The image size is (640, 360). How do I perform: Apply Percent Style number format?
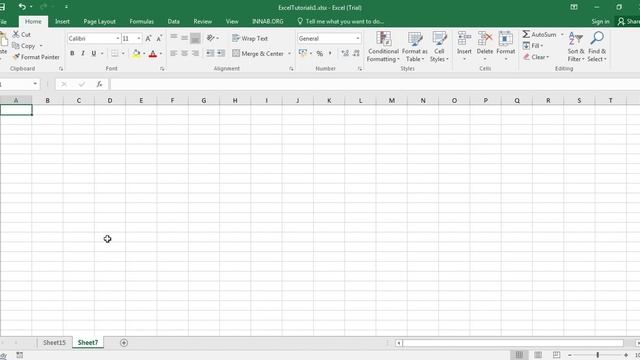pyautogui.click(x=320, y=53)
